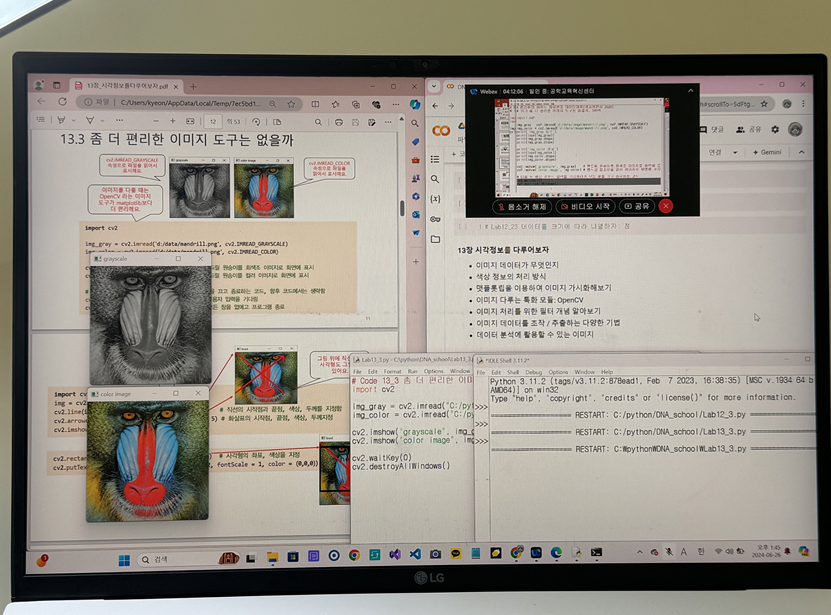Select the PDF highlight tool
Image resolution: width=831 pixels, height=615 pixels.
[61, 120]
